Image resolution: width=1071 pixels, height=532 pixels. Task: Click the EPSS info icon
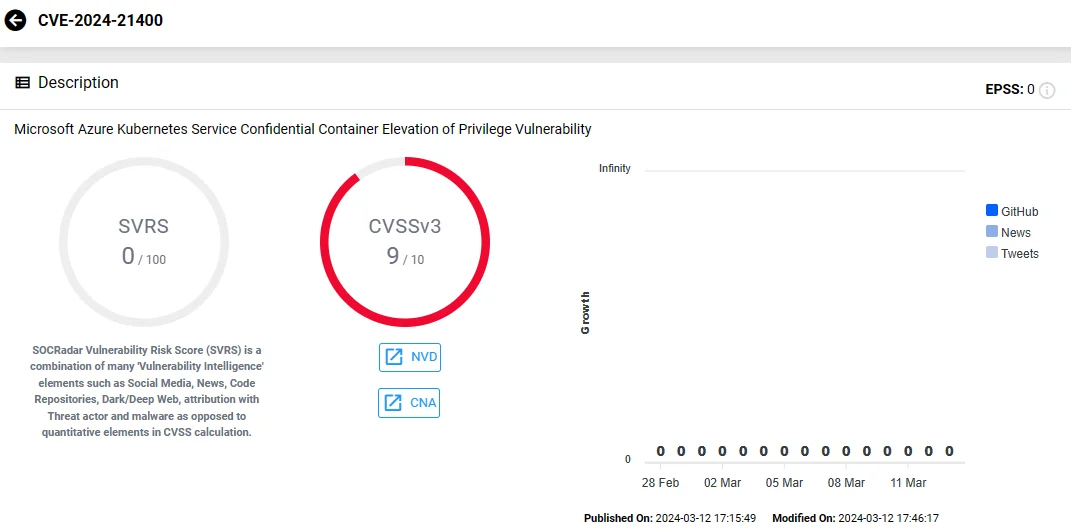(1046, 90)
